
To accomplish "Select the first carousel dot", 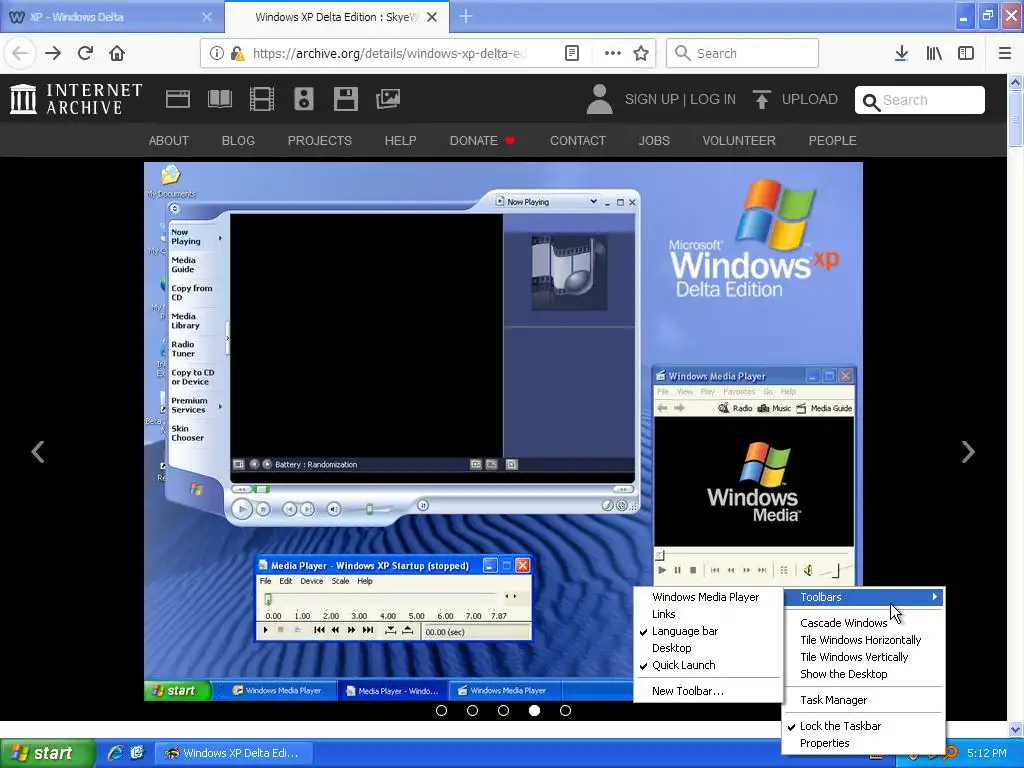I will [441, 711].
